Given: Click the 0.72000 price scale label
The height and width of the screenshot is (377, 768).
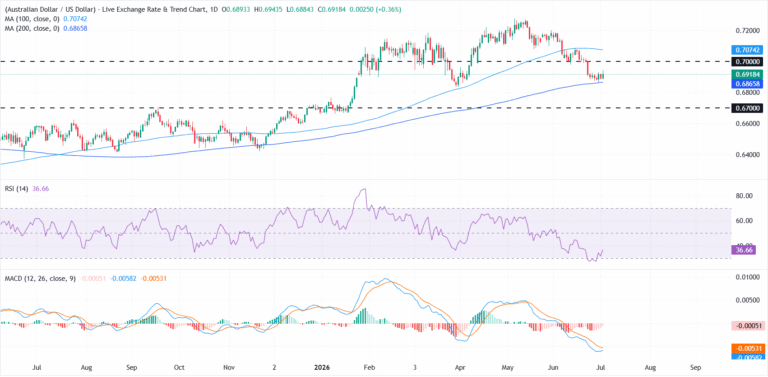Looking at the screenshot, I should (x=748, y=30).
